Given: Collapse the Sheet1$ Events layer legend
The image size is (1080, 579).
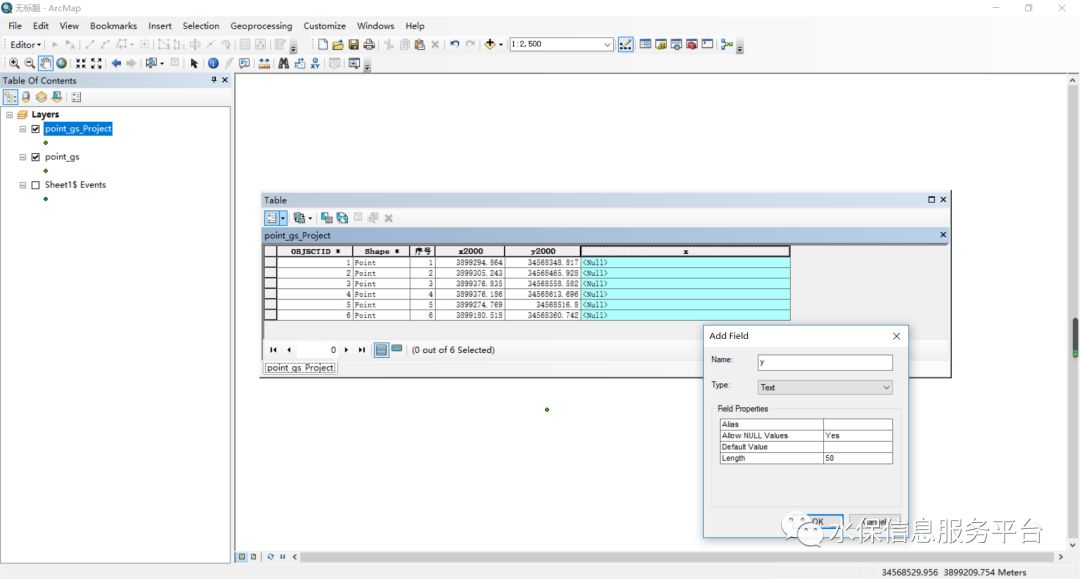Looking at the screenshot, I should click(x=23, y=185).
